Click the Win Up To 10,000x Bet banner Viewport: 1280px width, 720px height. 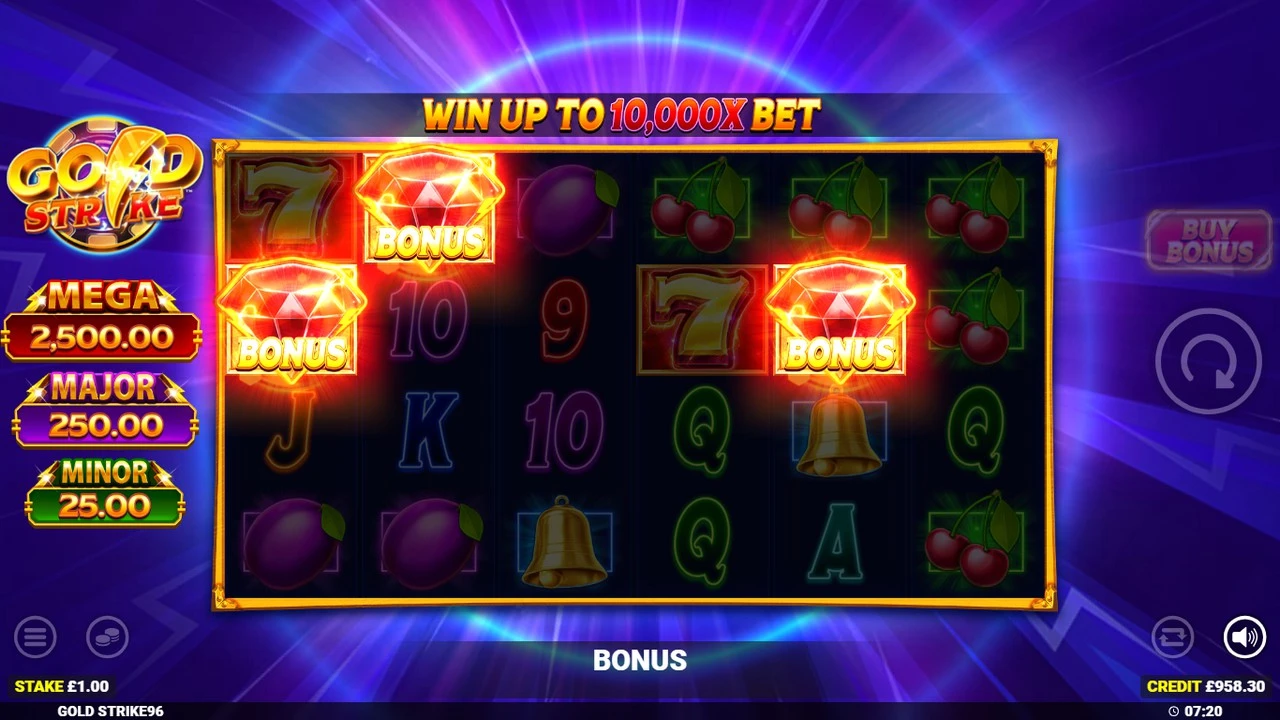(621, 116)
